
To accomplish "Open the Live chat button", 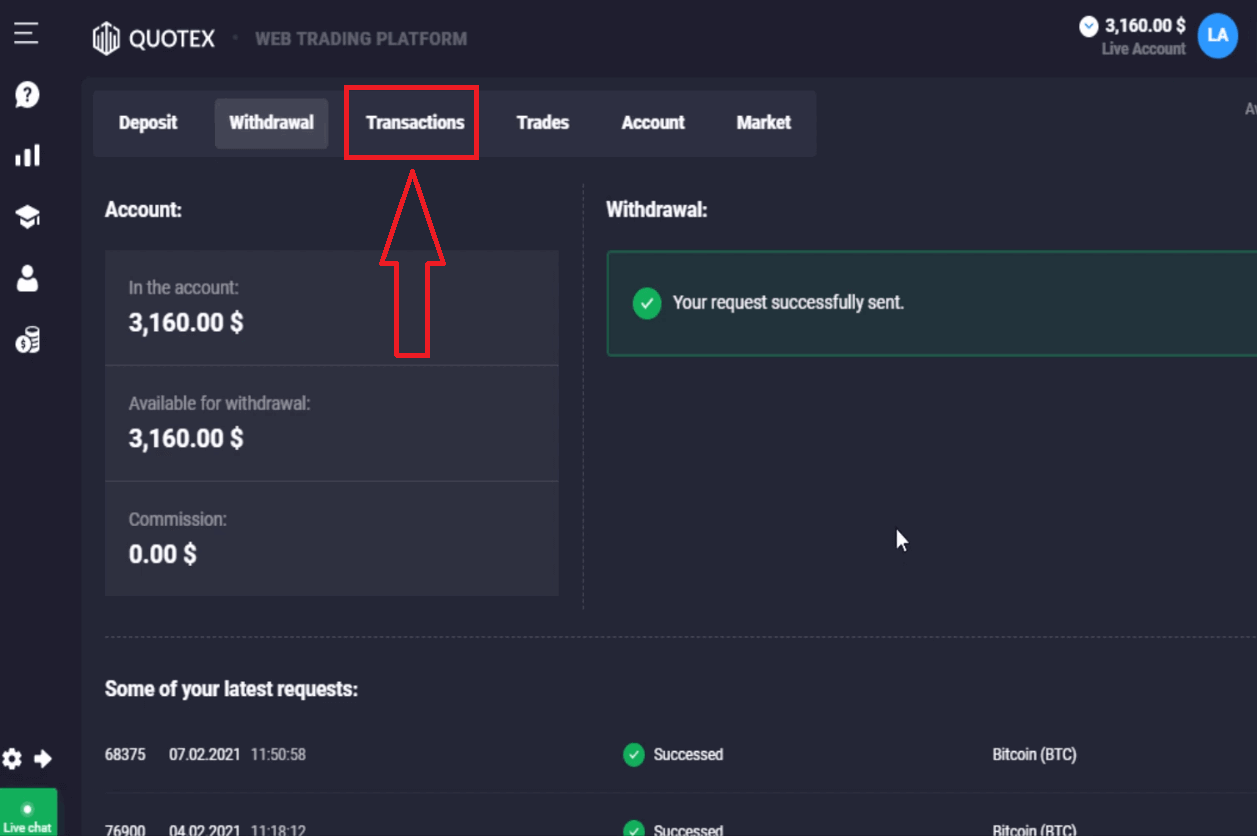I will pyautogui.click(x=28, y=815).
